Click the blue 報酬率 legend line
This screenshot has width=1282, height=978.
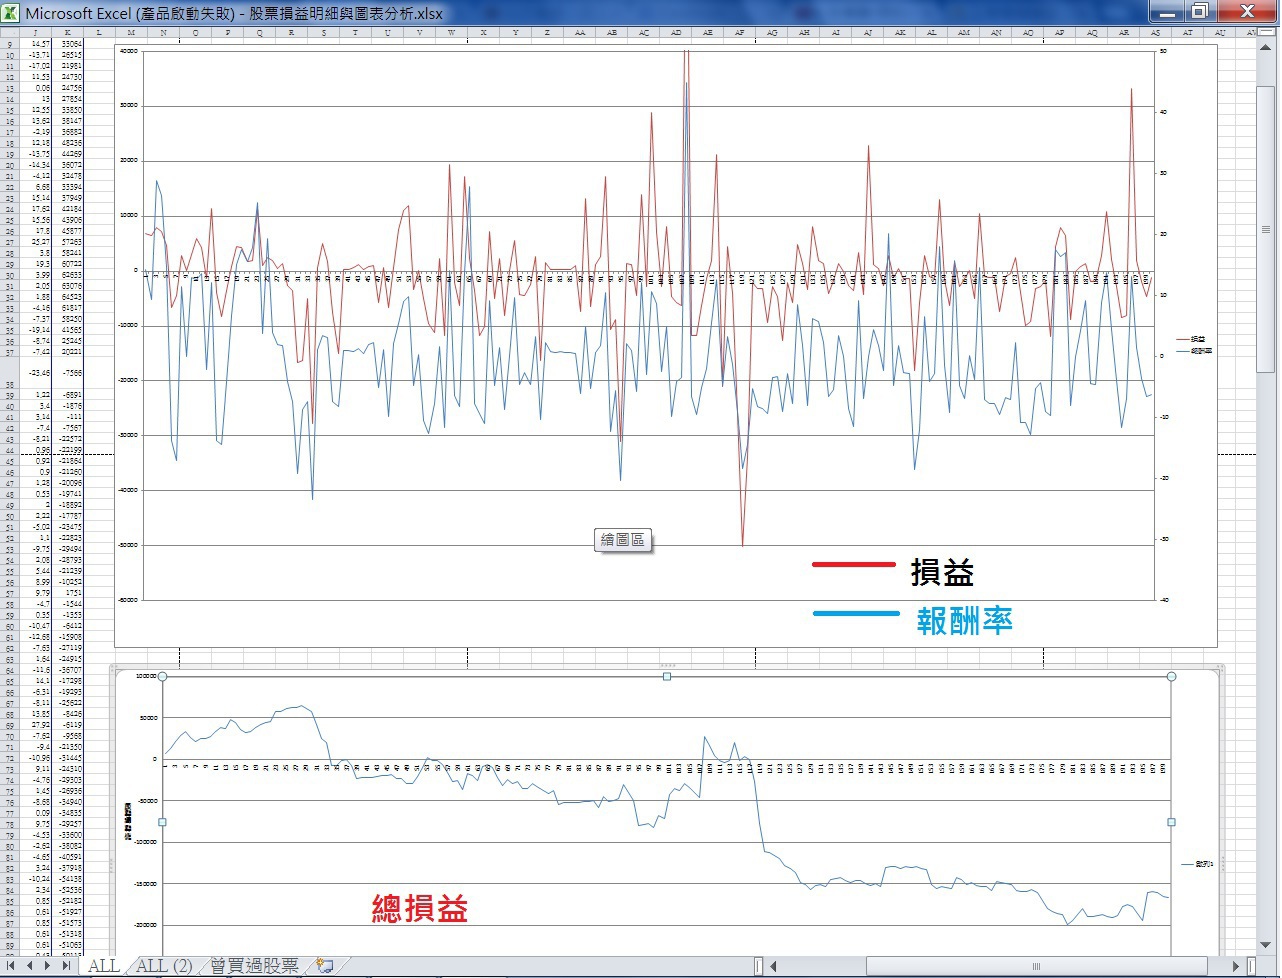[856, 613]
